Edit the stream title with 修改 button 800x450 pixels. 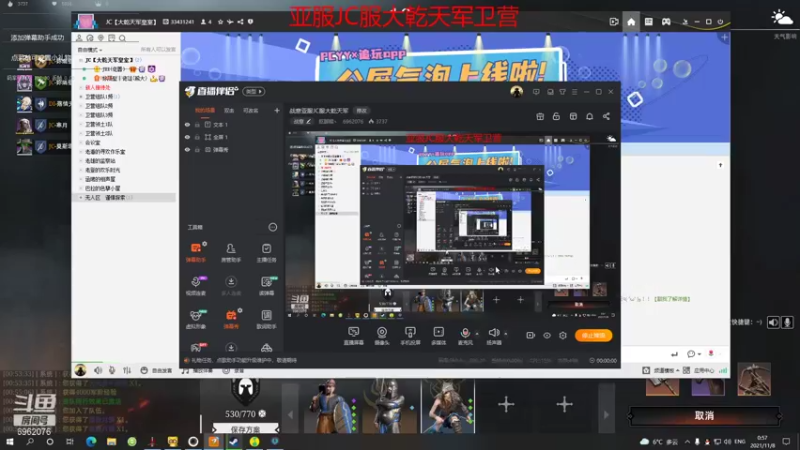361,111
